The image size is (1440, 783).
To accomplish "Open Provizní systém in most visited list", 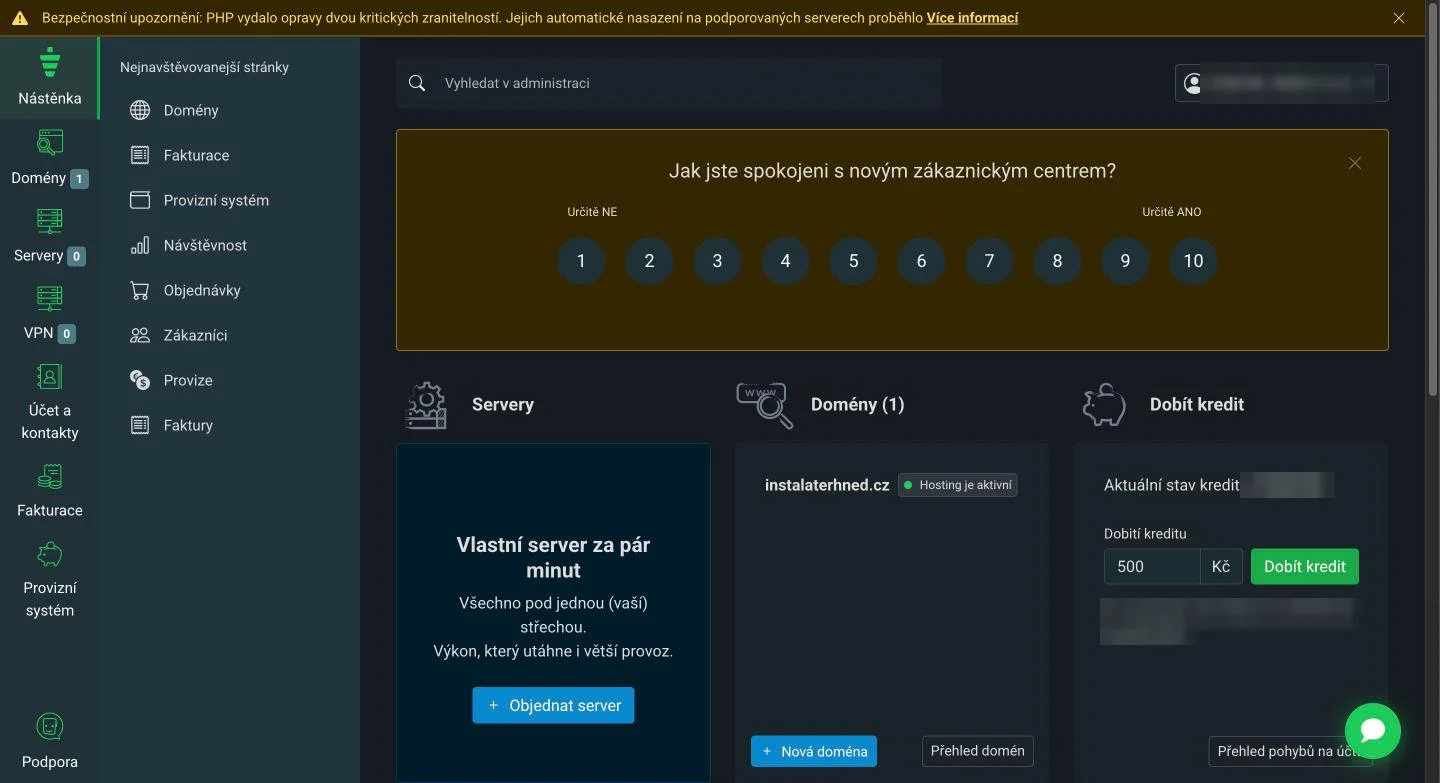I will pyautogui.click(x=216, y=200).
